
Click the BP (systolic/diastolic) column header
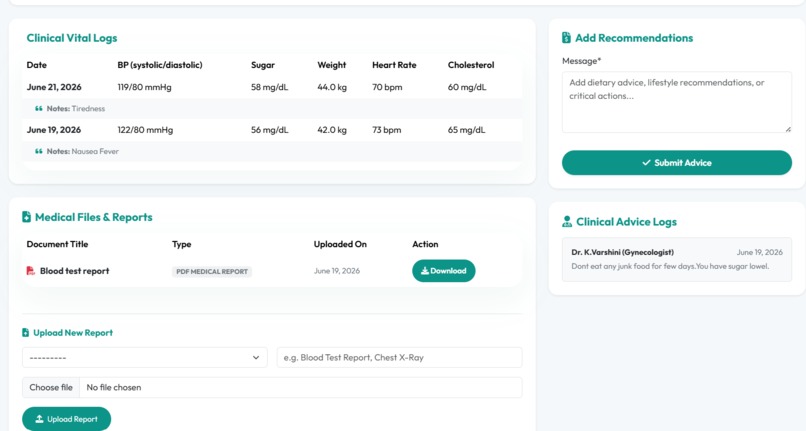point(160,65)
